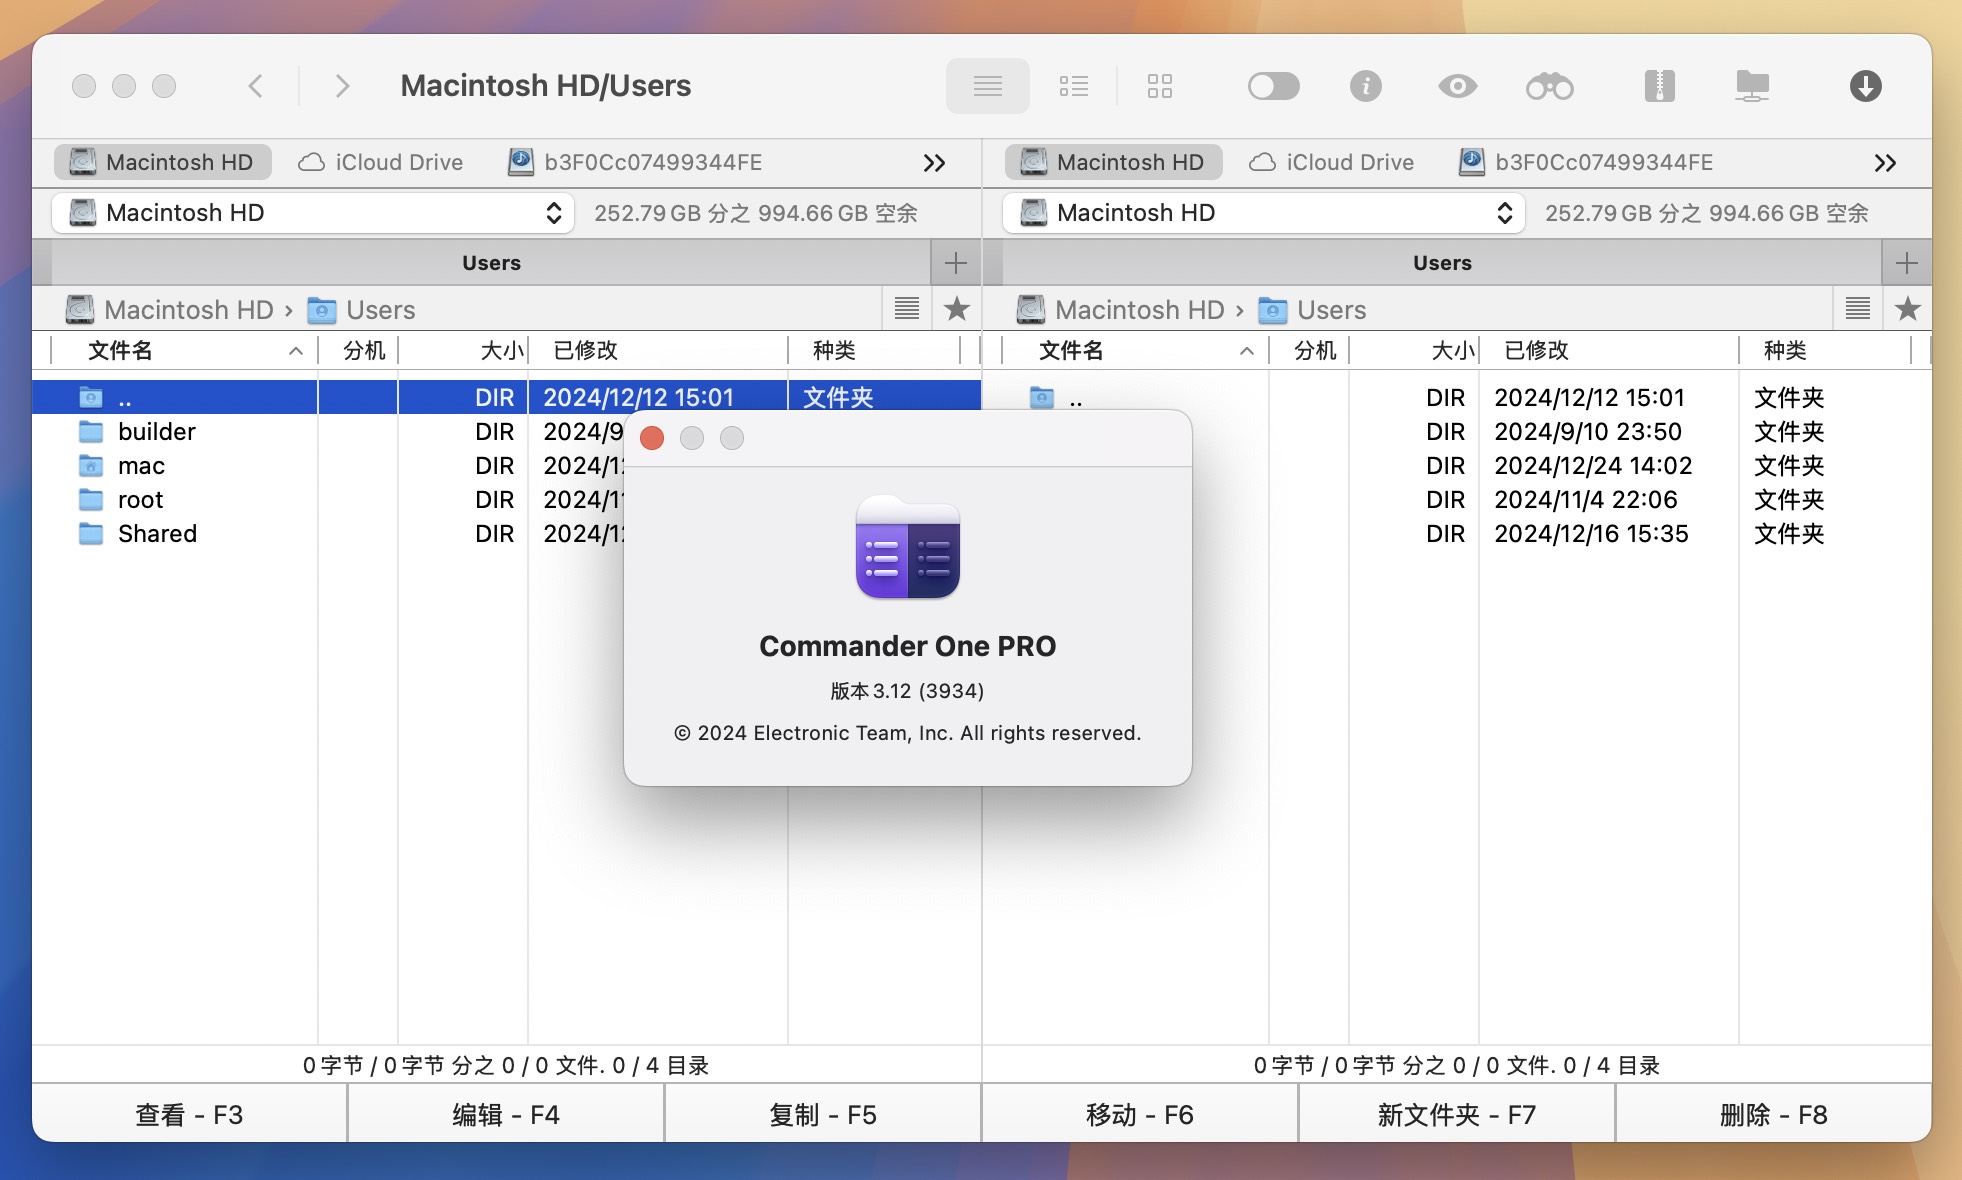Expand more drives in right pane
The image size is (1962, 1180).
1885,163
